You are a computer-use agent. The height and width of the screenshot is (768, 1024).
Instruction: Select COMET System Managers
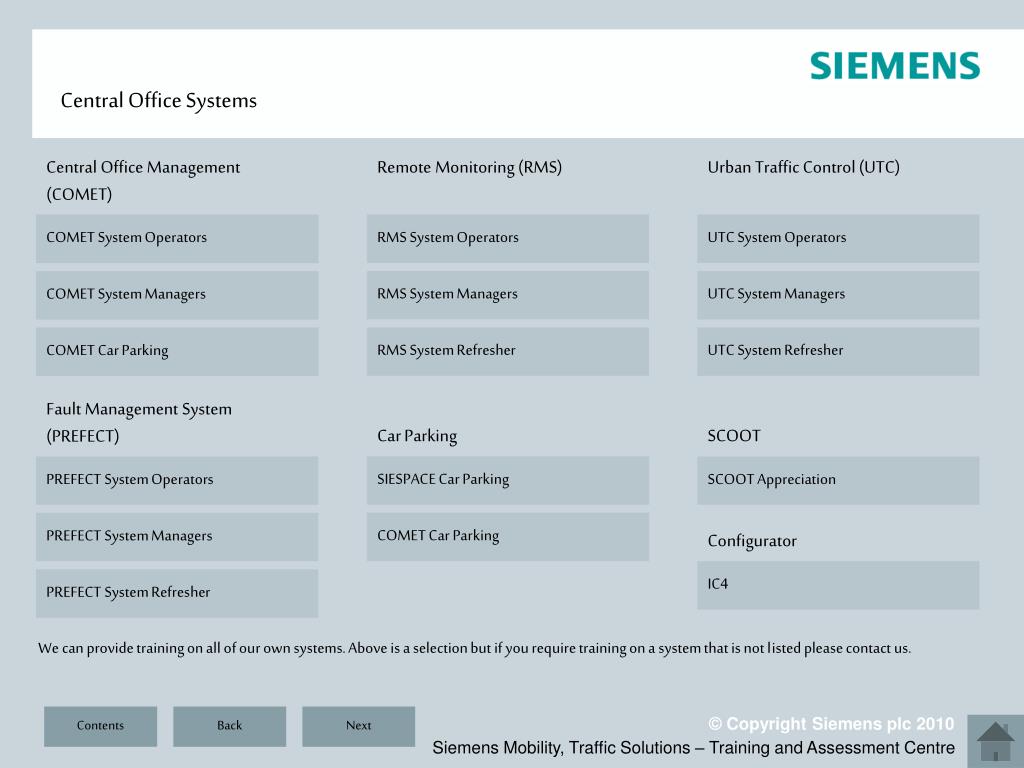click(x=177, y=295)
